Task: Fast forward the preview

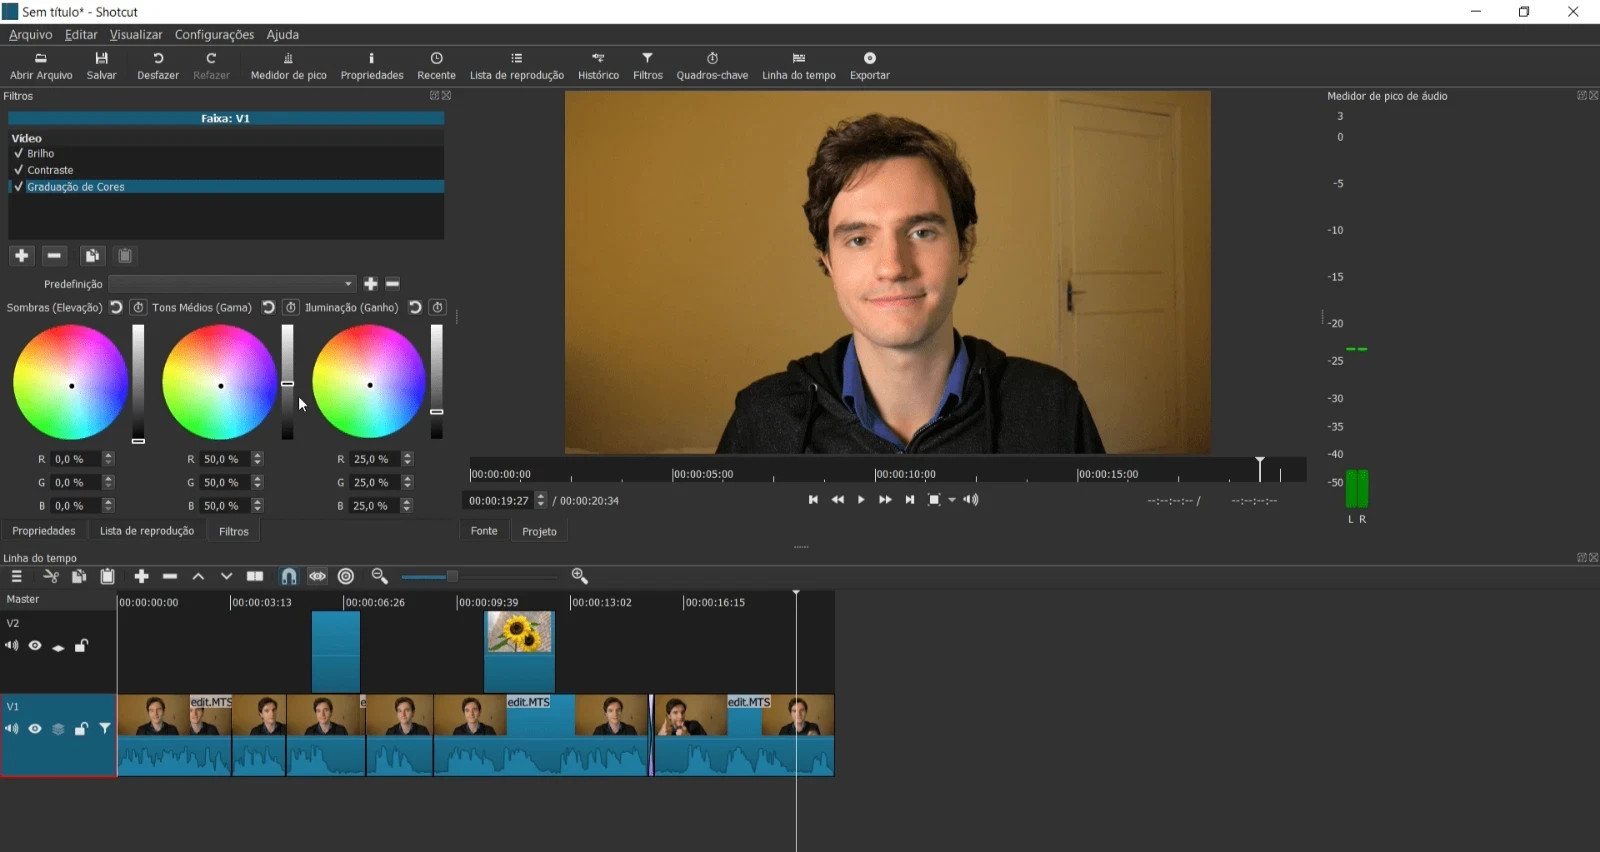Action: 885,500
